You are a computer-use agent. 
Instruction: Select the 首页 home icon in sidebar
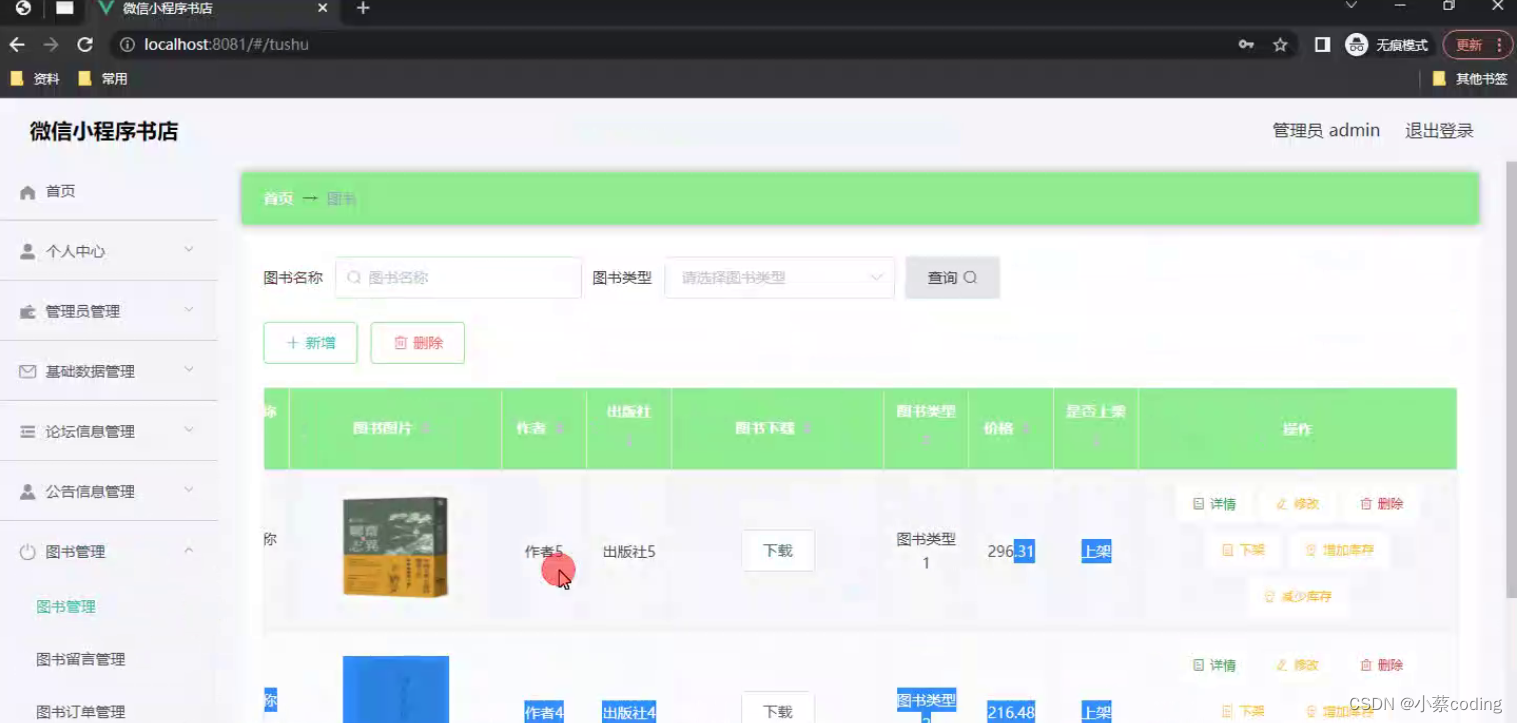pyautogui.click(x=28, y=191)
